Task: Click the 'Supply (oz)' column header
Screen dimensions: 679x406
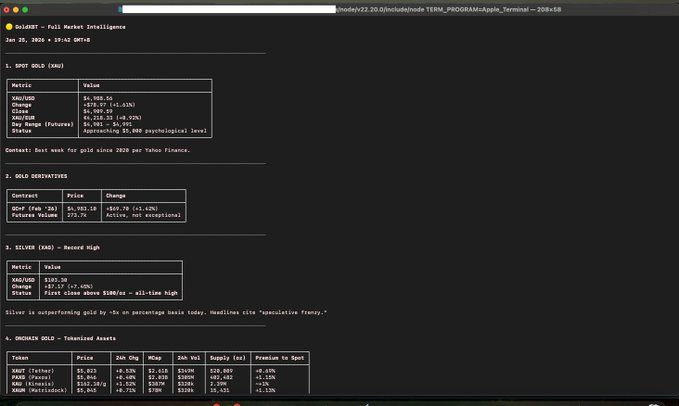Action: point(228,358)
